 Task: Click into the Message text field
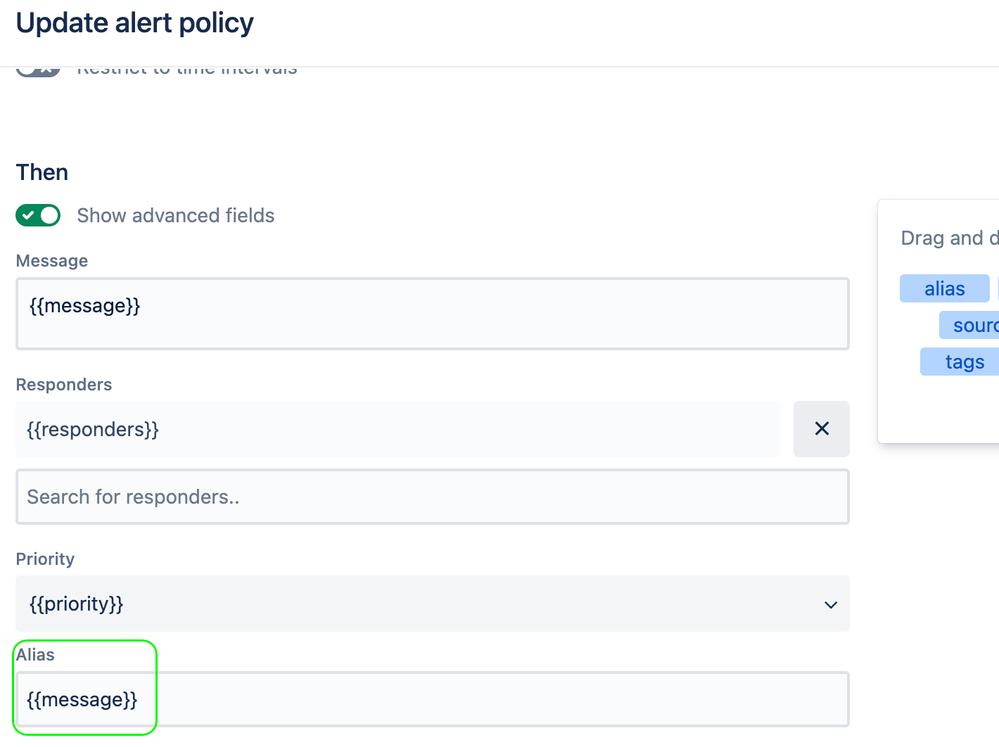tap(432, 313)
